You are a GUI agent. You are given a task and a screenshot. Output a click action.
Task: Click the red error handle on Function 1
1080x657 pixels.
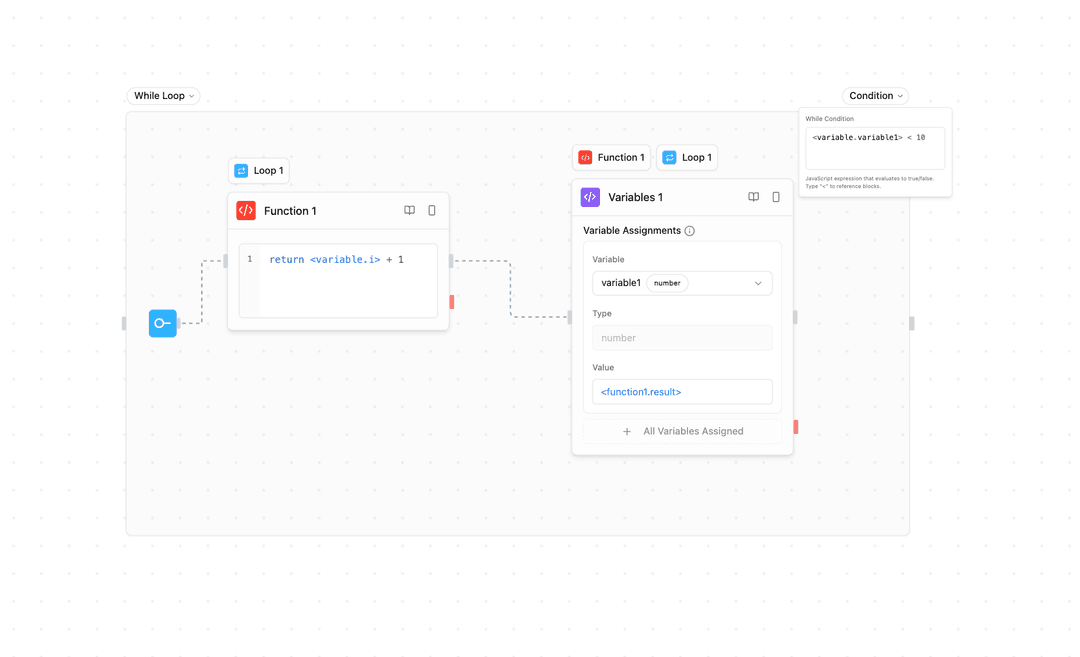coord(452,302)
